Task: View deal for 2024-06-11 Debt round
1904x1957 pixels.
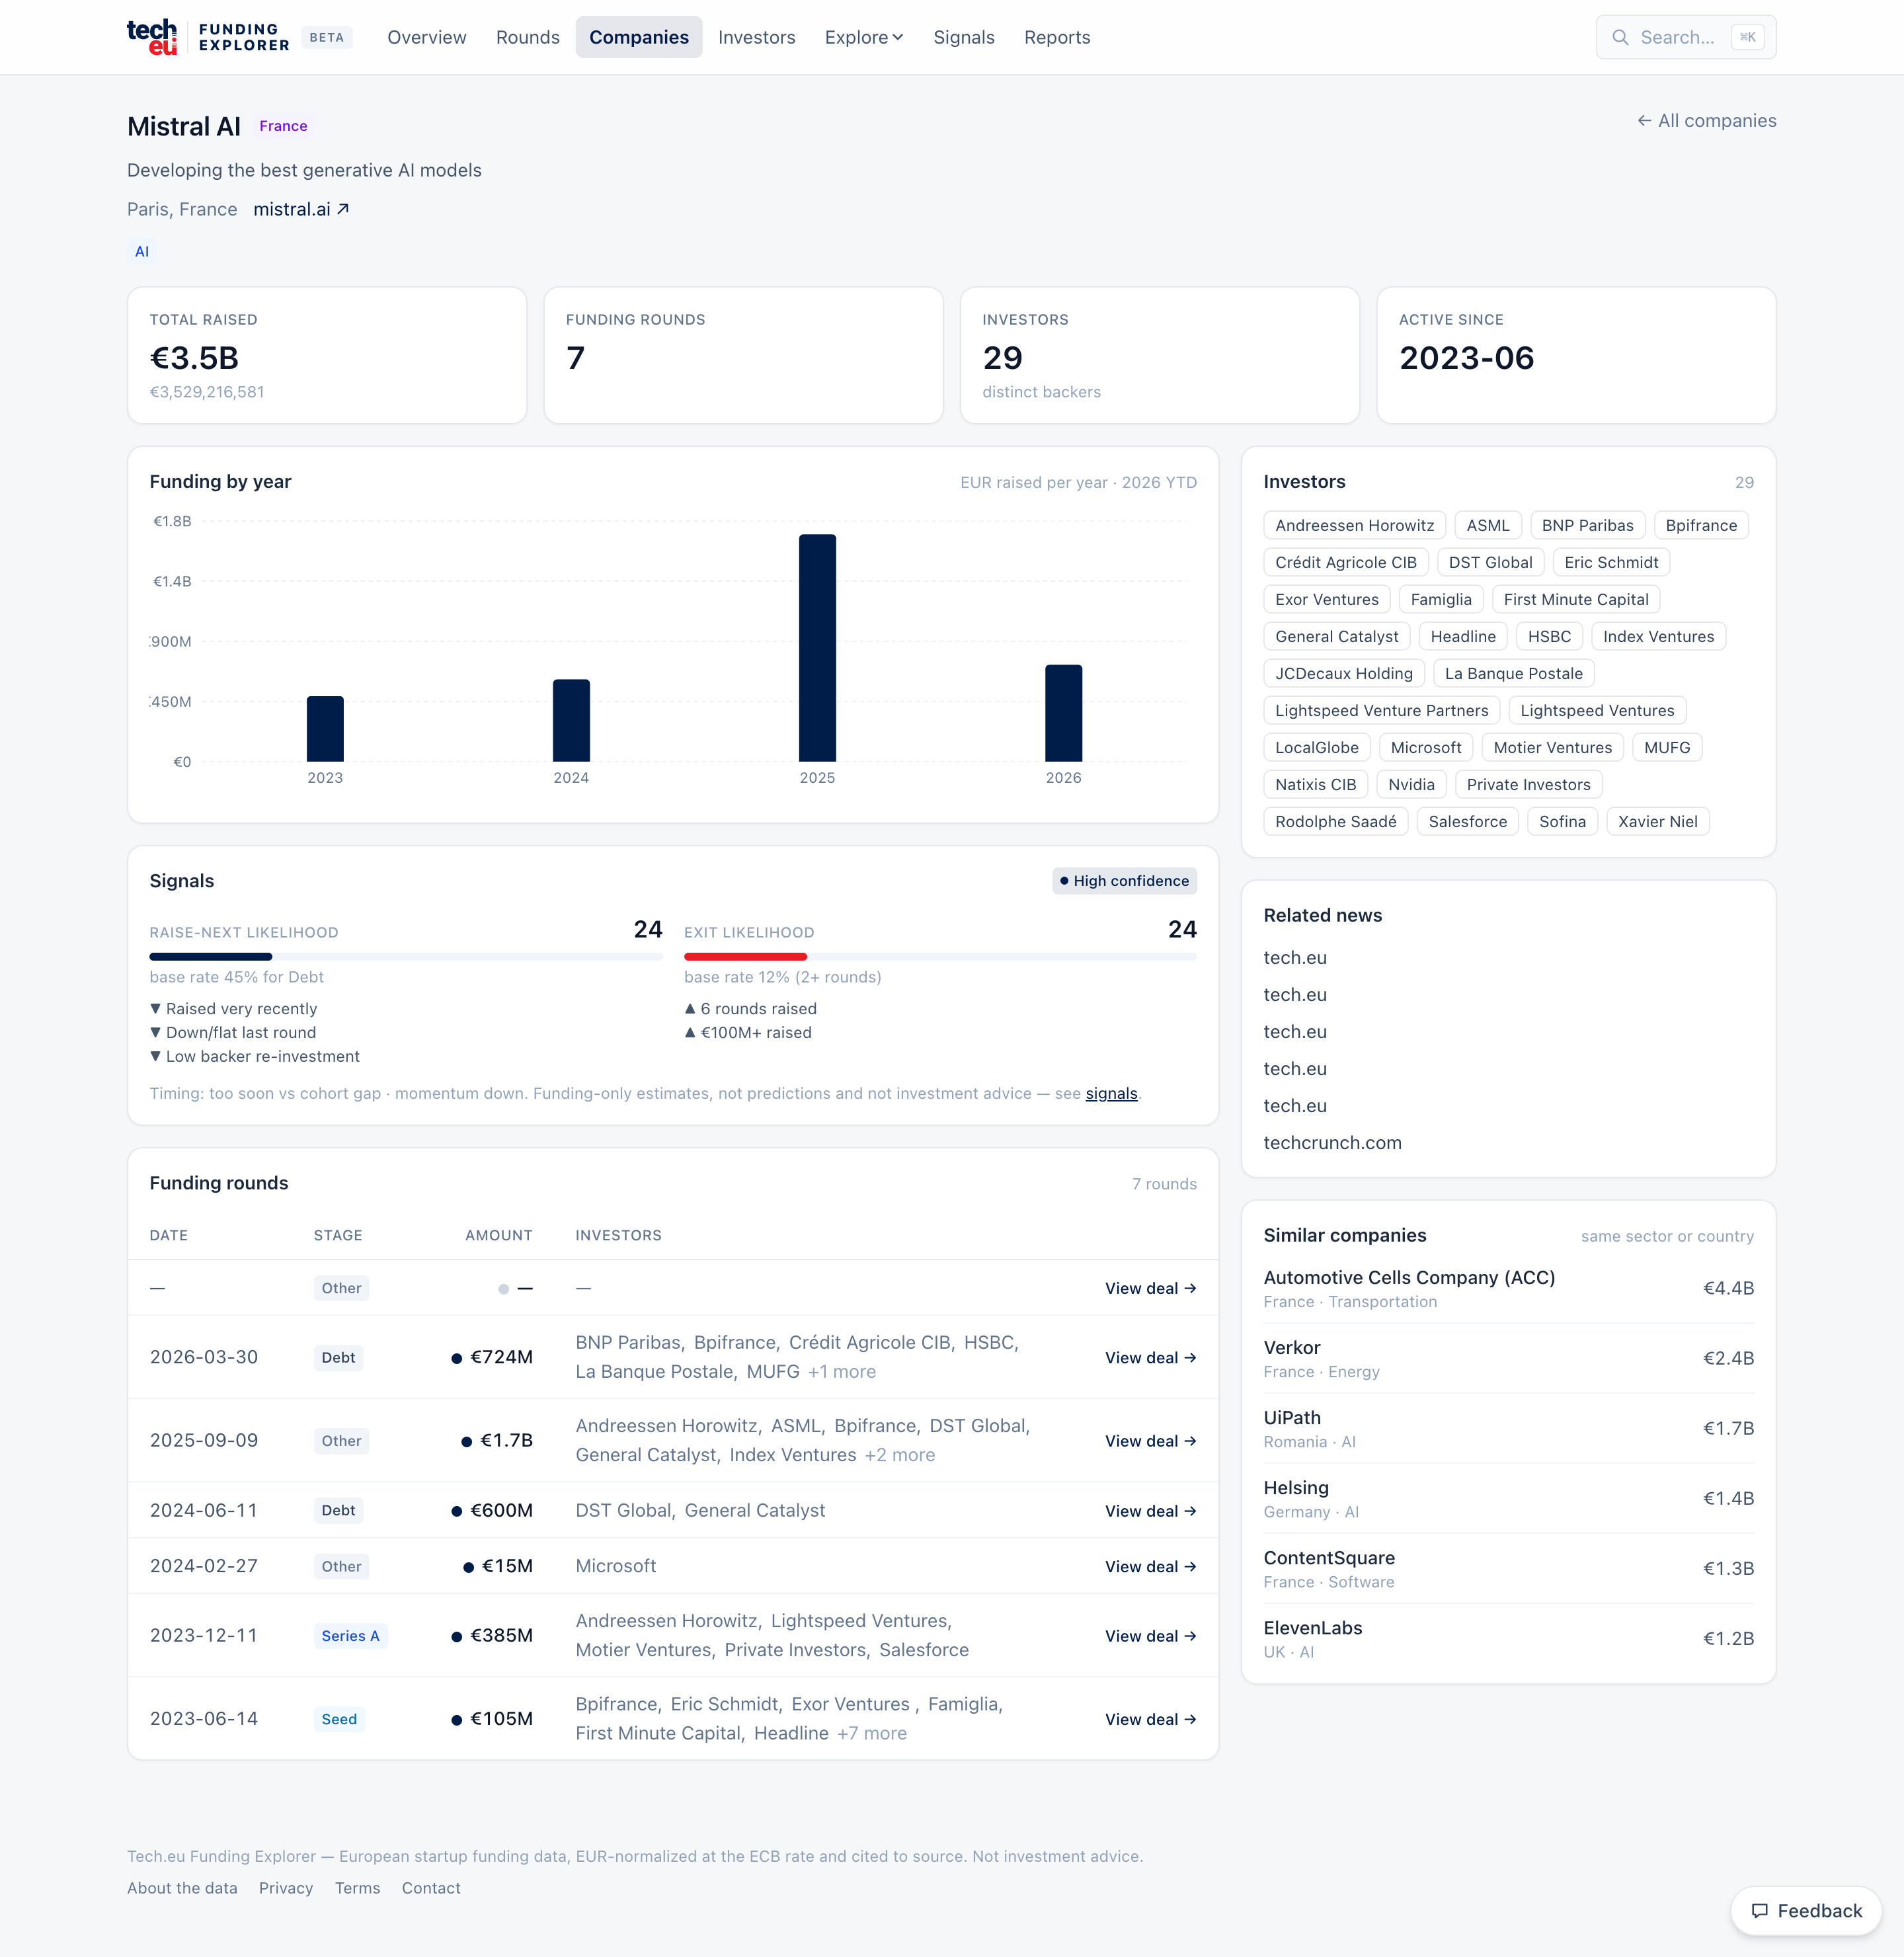Action: pyautogui.click(x=1150, y=1510)
